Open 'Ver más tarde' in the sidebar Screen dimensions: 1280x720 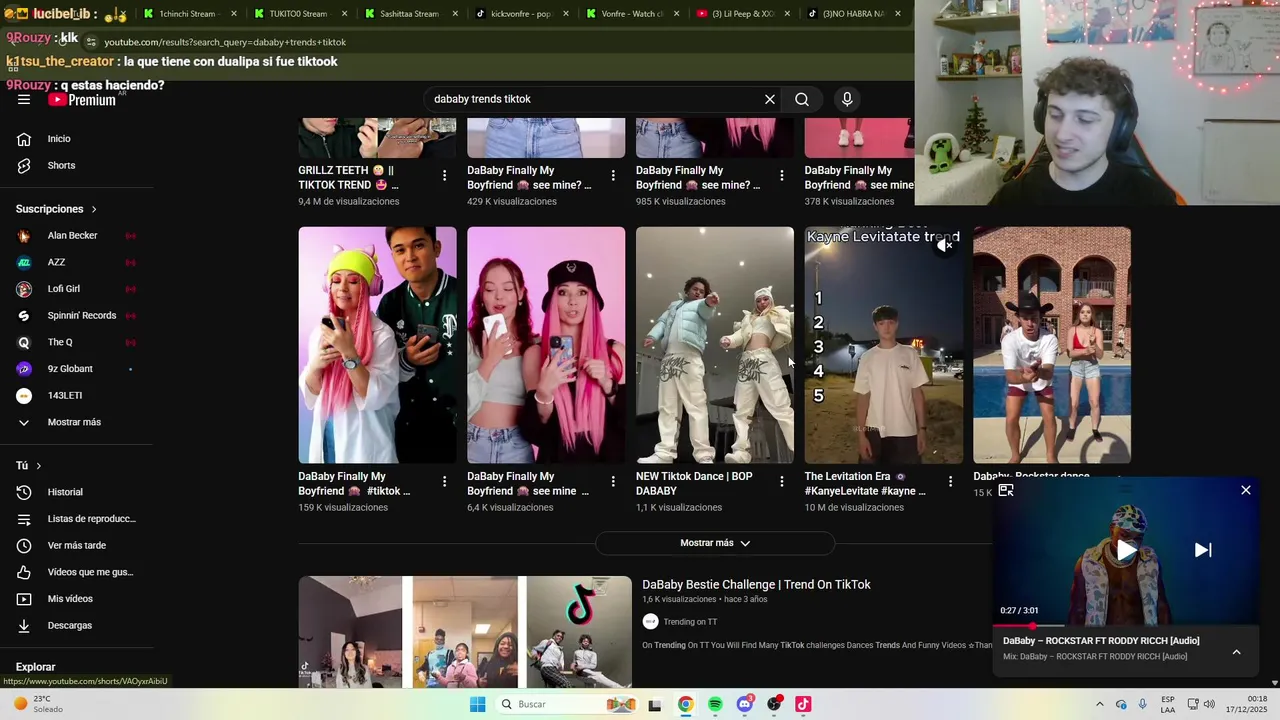(x=76, y=546)
